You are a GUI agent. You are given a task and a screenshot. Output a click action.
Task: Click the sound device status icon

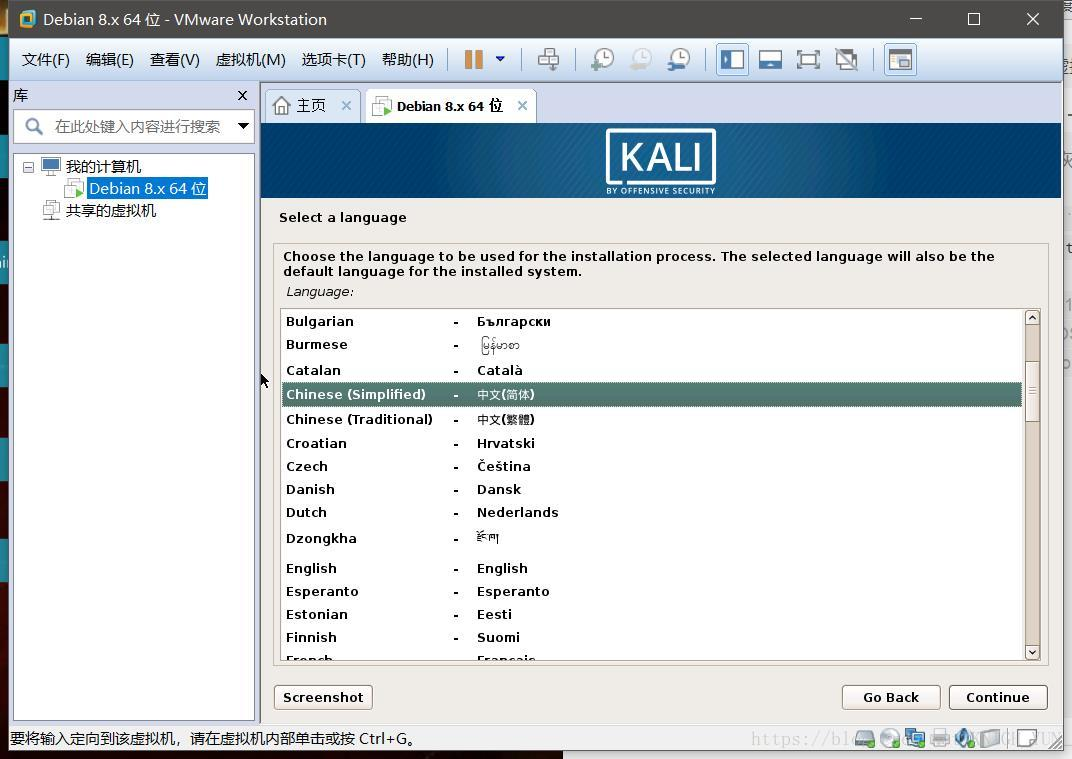(963, 738)
